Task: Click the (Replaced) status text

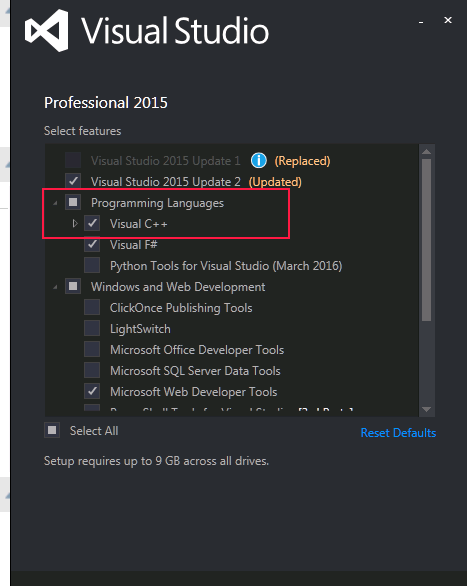Action: coord(302,161)
